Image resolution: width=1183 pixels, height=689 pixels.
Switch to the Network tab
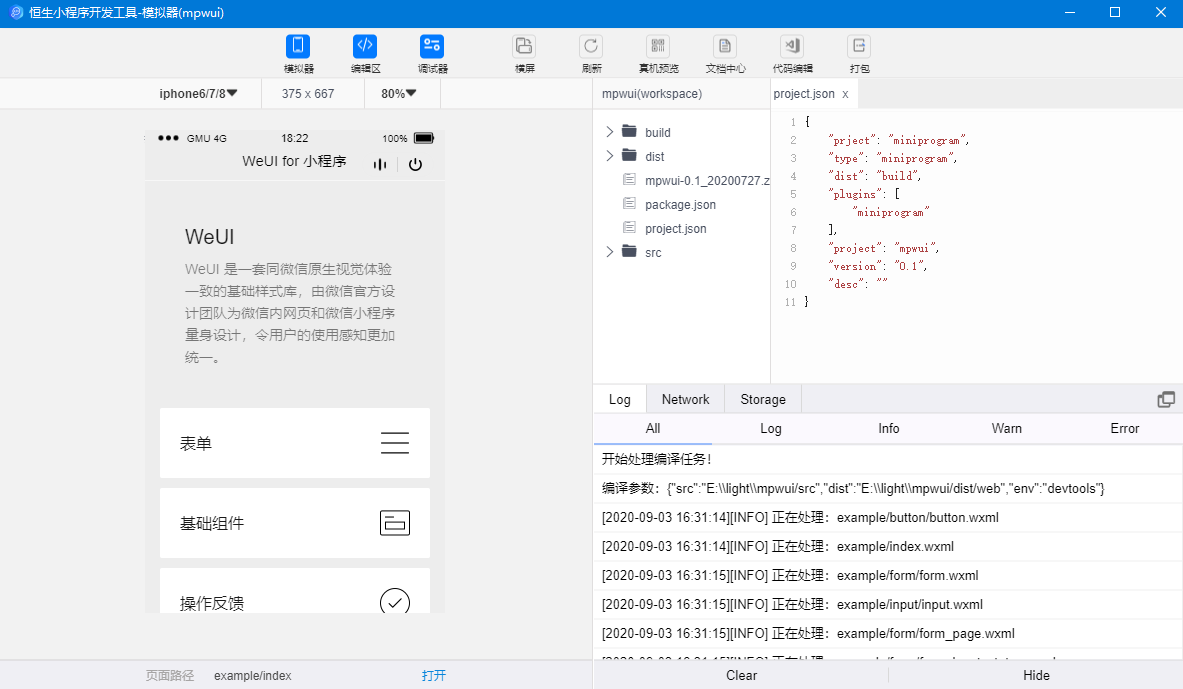(x=685, y=399)
